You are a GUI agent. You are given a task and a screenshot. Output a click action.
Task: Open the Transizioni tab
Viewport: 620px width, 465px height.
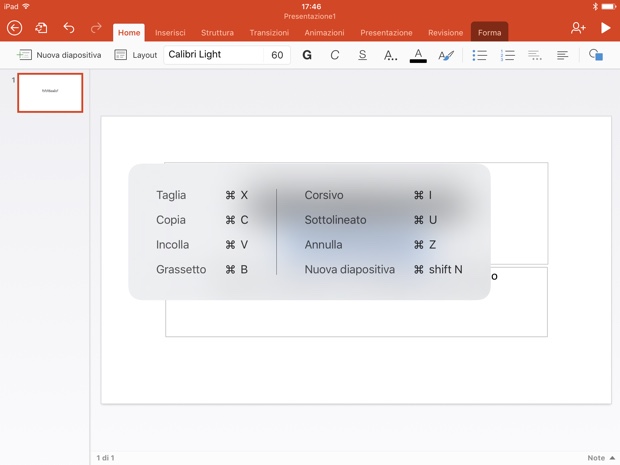269,33
